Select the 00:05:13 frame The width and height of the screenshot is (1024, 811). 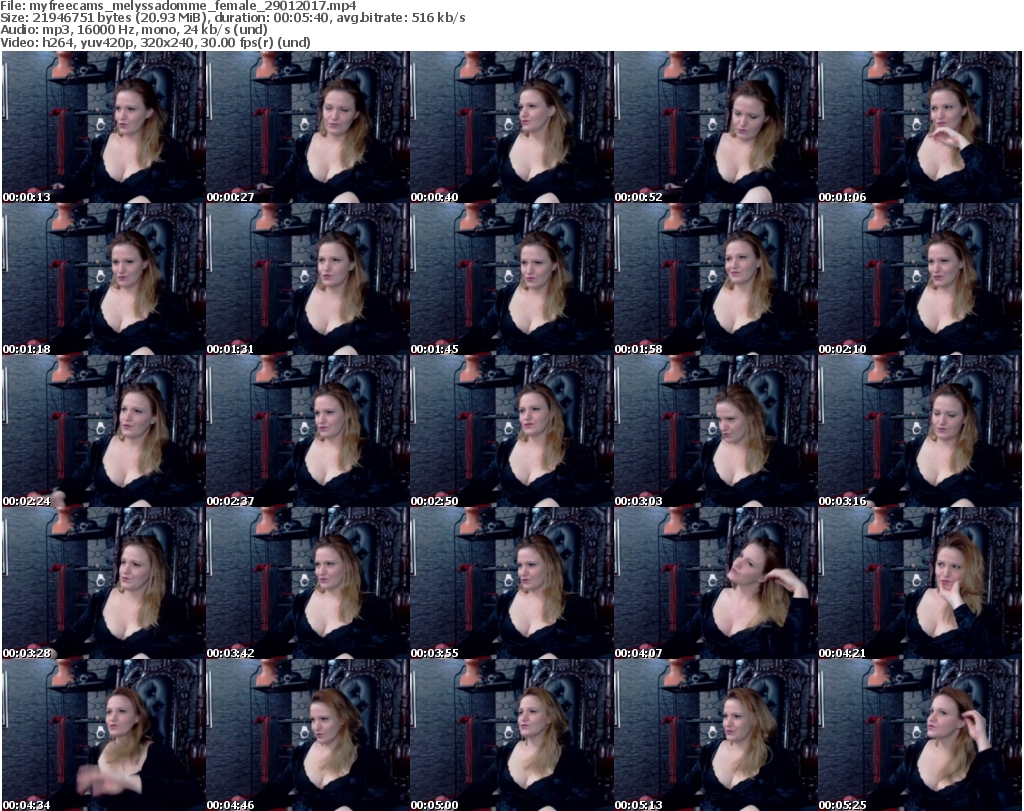click(x=715, y=735)
